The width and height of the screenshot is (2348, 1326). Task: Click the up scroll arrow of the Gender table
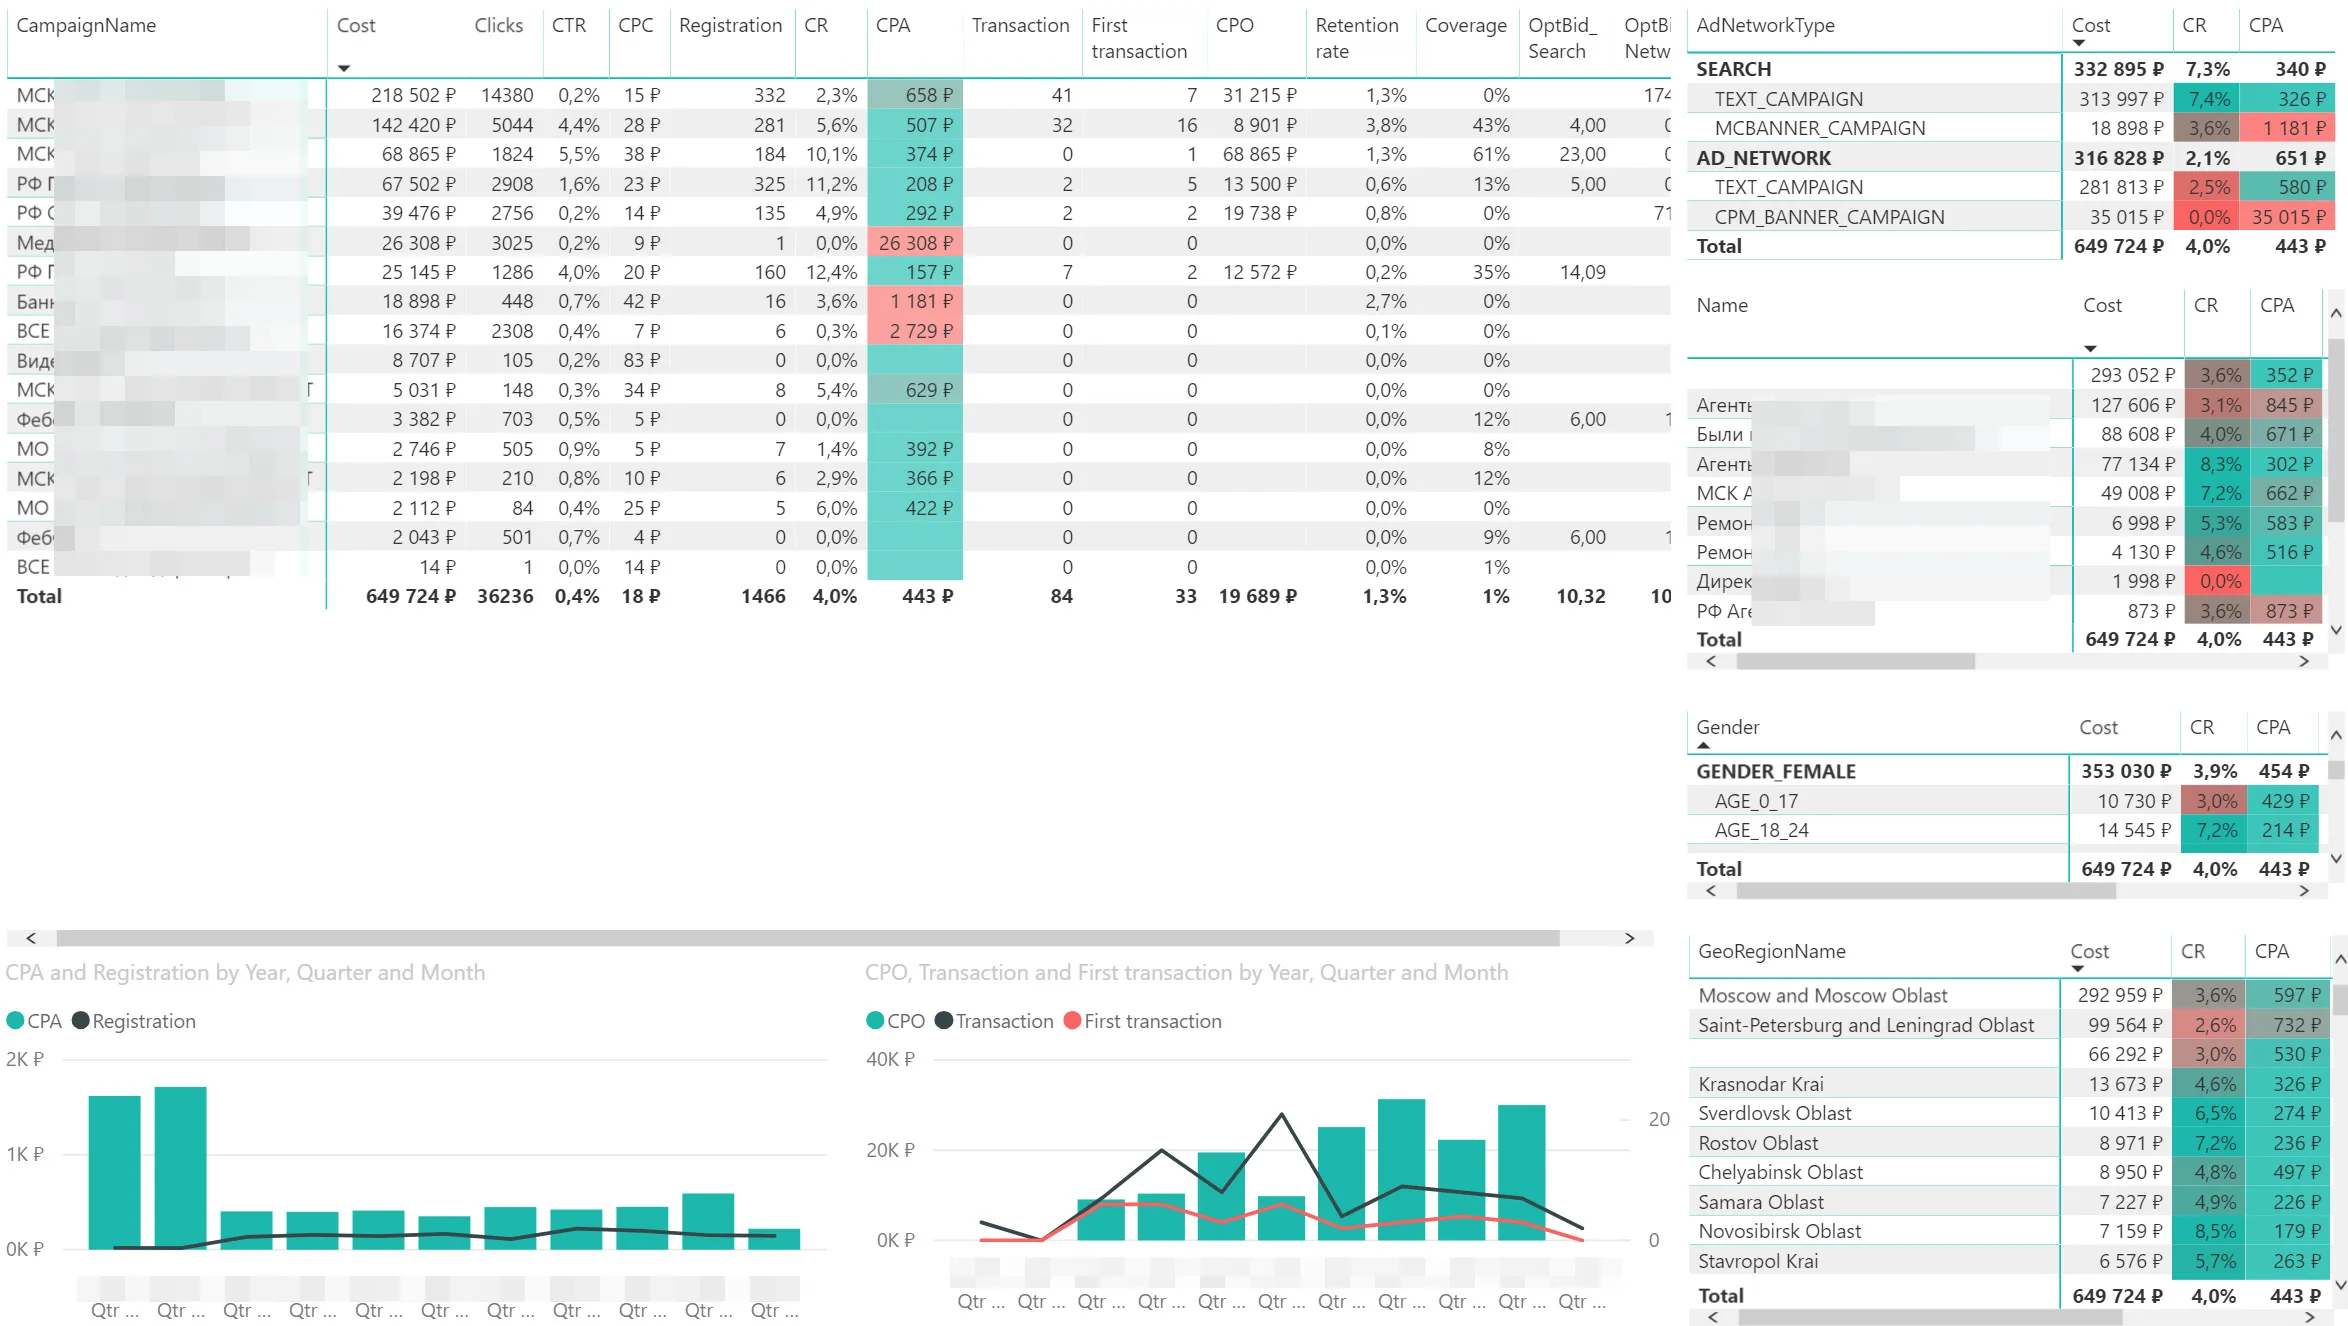pyautogui.click(x=2336, y=735)
